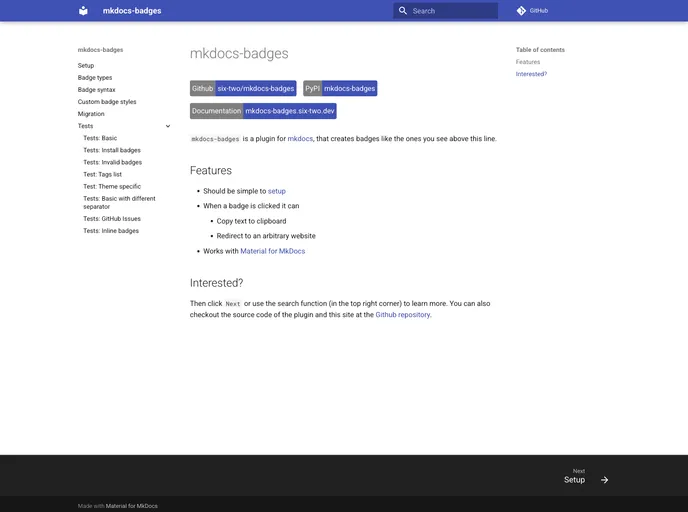Viewport: 688px width, 512px height.
Task: Click the Features section heading
Action: click(211, 170)
